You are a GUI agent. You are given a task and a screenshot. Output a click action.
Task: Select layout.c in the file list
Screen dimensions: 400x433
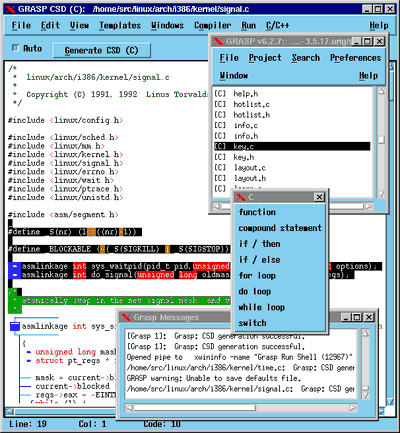pos(292,168)
